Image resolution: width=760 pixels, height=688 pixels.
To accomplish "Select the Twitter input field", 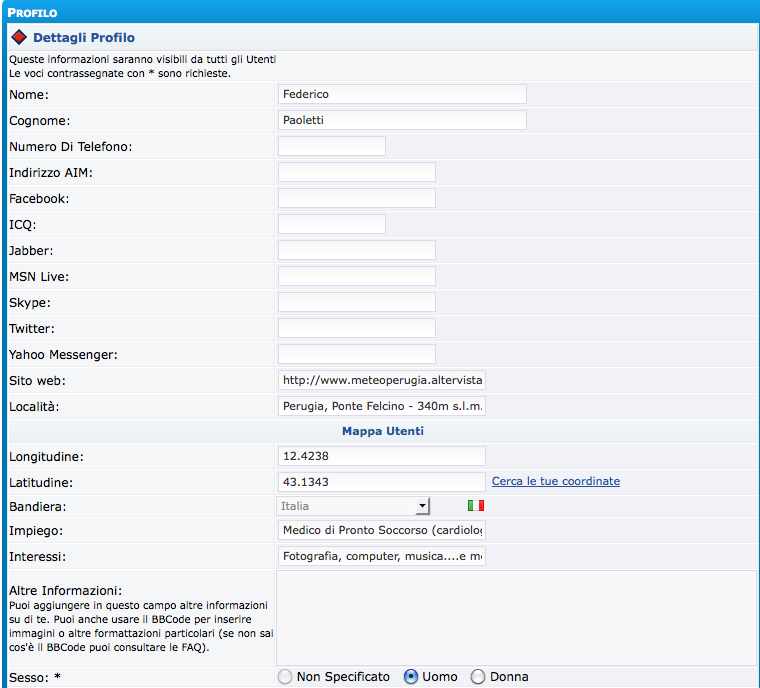I will pyautogui.click(x=356, y=328).
